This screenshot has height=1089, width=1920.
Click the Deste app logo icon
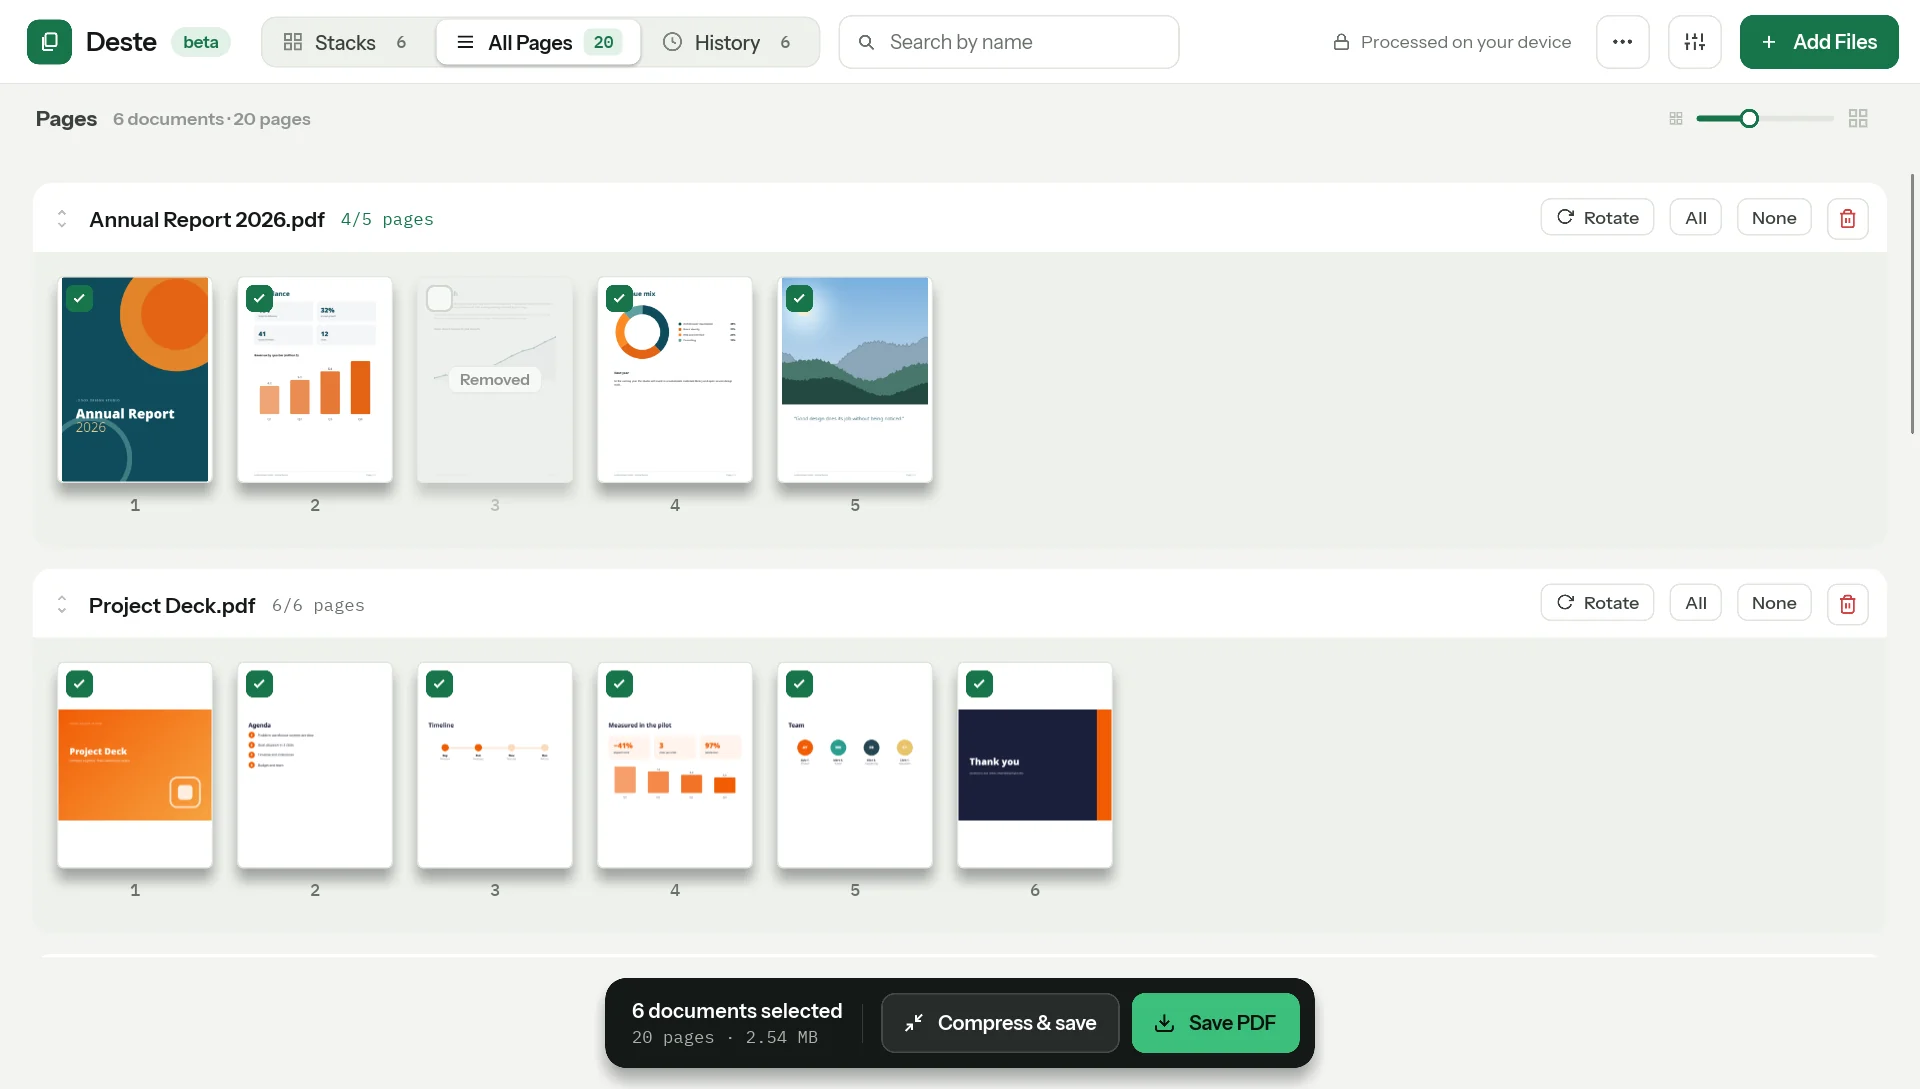pyautogui.click(x=49, y=42)
